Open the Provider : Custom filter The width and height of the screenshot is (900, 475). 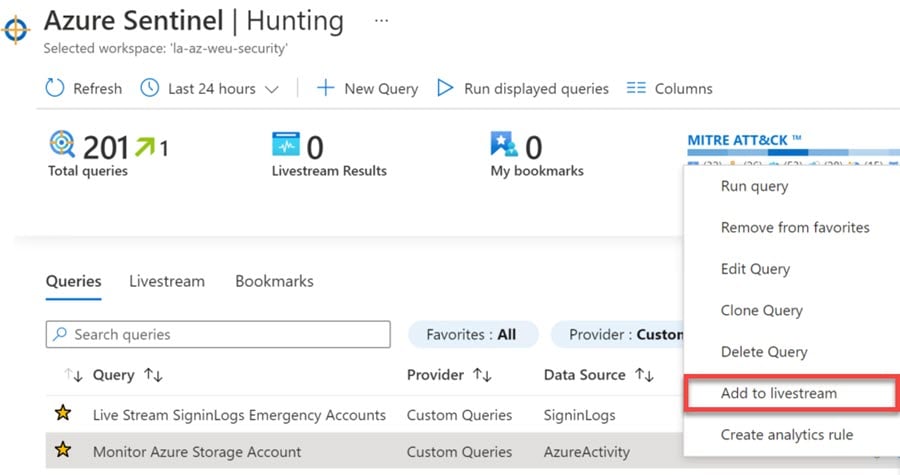tap(618, 334)
